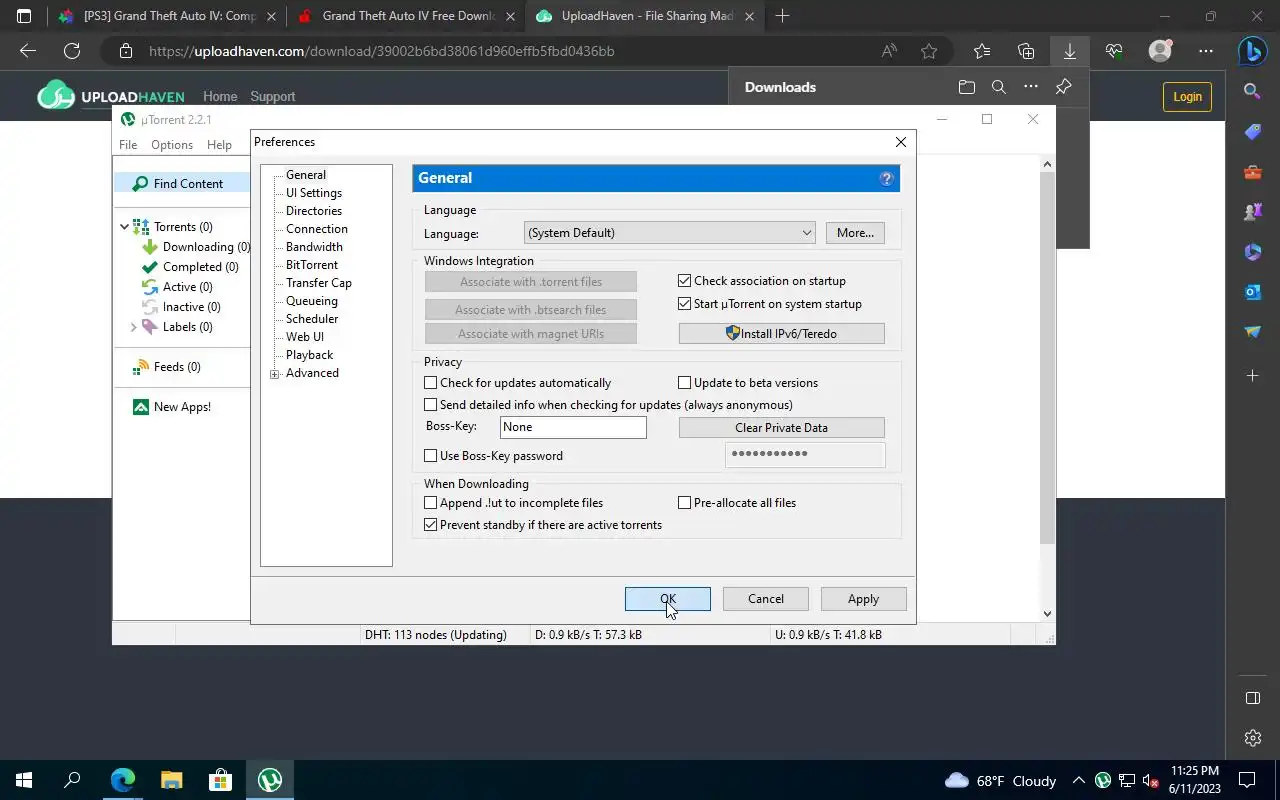The height and width of the screenshot is (800, 1280).
Task: Switch to the PS3 Grand Theft Auto IV tab
Action: [167, 16]
